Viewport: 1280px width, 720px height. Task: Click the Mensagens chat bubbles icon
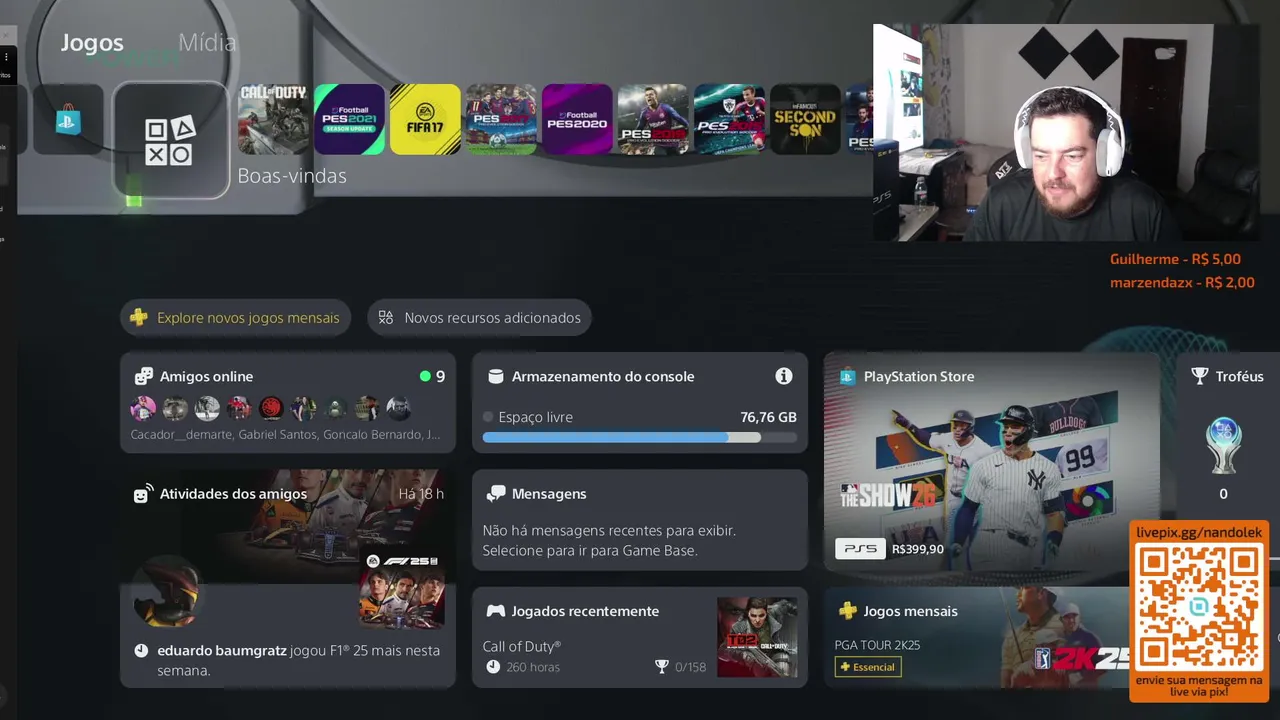point(495,494)
